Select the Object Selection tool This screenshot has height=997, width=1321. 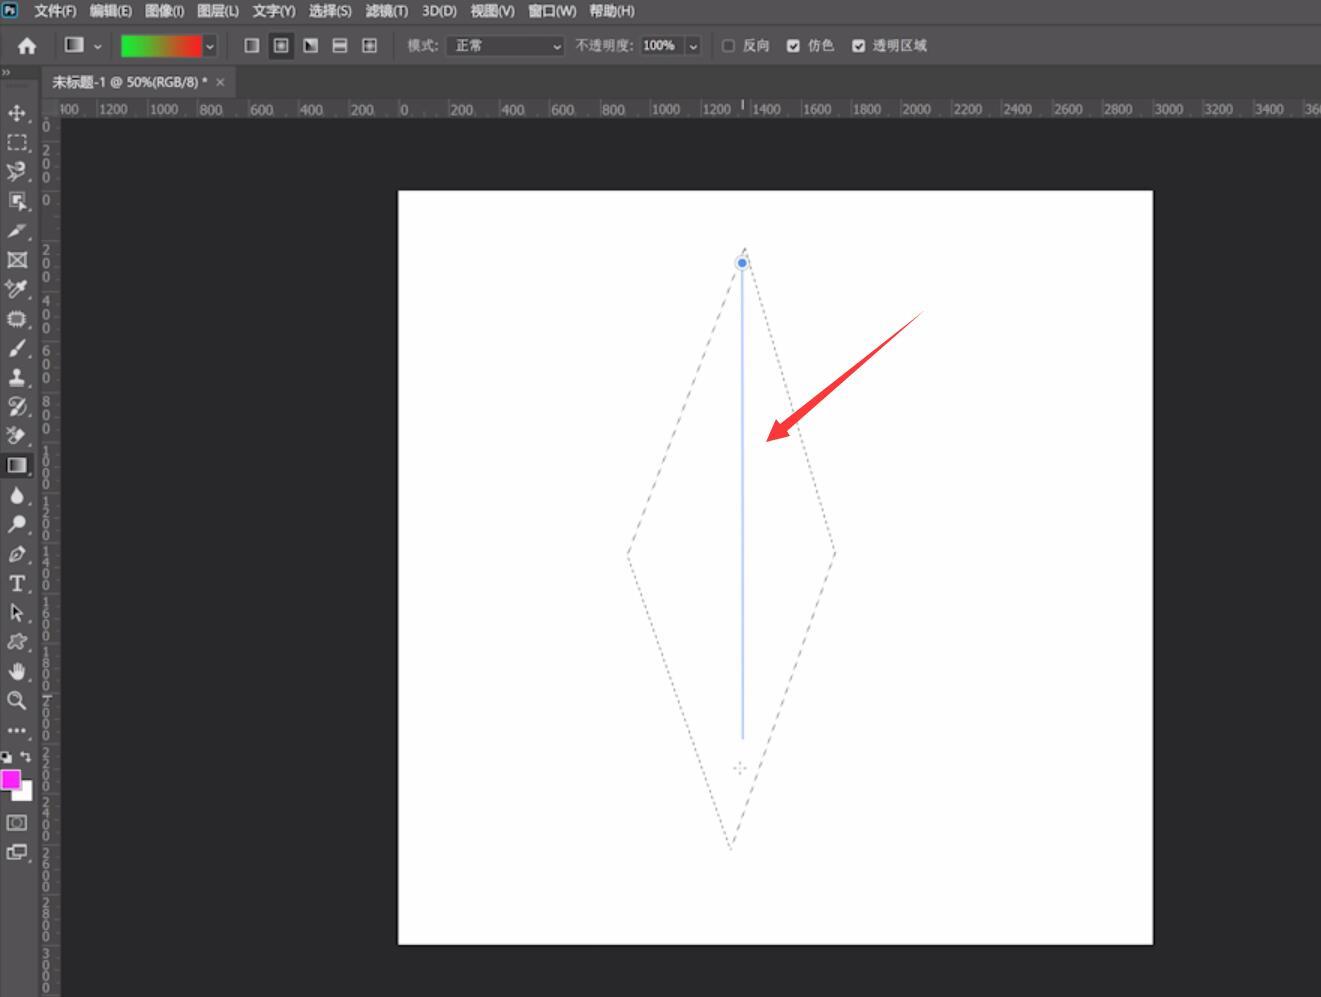coord(17,201)
